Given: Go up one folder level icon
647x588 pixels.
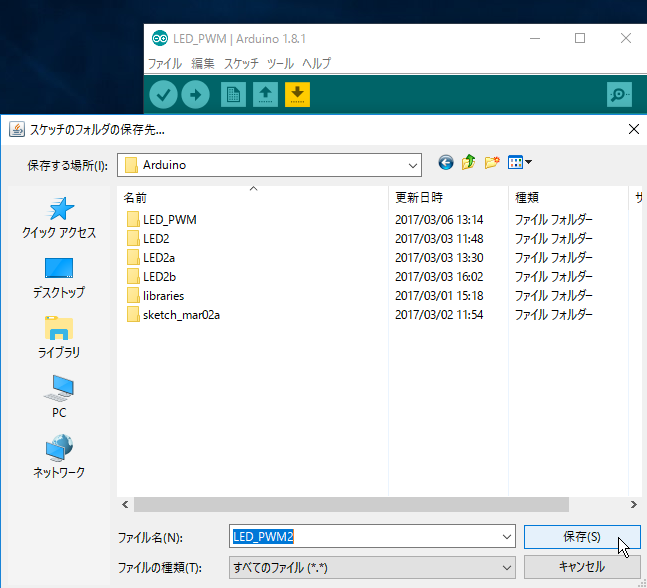Looking at the screenshot, I should pyautogui.click(x=468, y=163).
